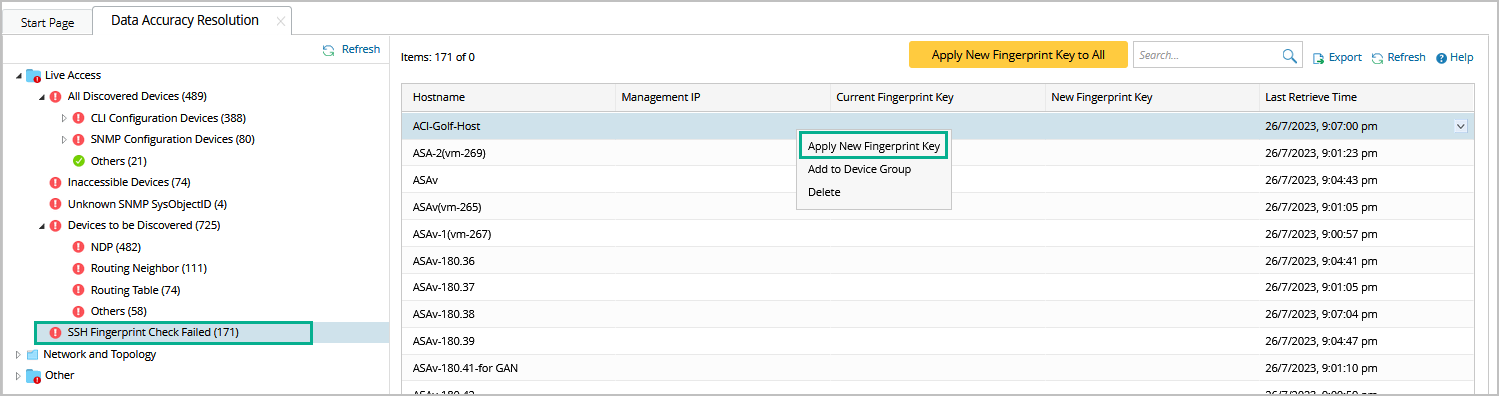This screenshot has width=1499, height=396.
Task: Click the Live Access folder icon
Action: coord(33,75)
